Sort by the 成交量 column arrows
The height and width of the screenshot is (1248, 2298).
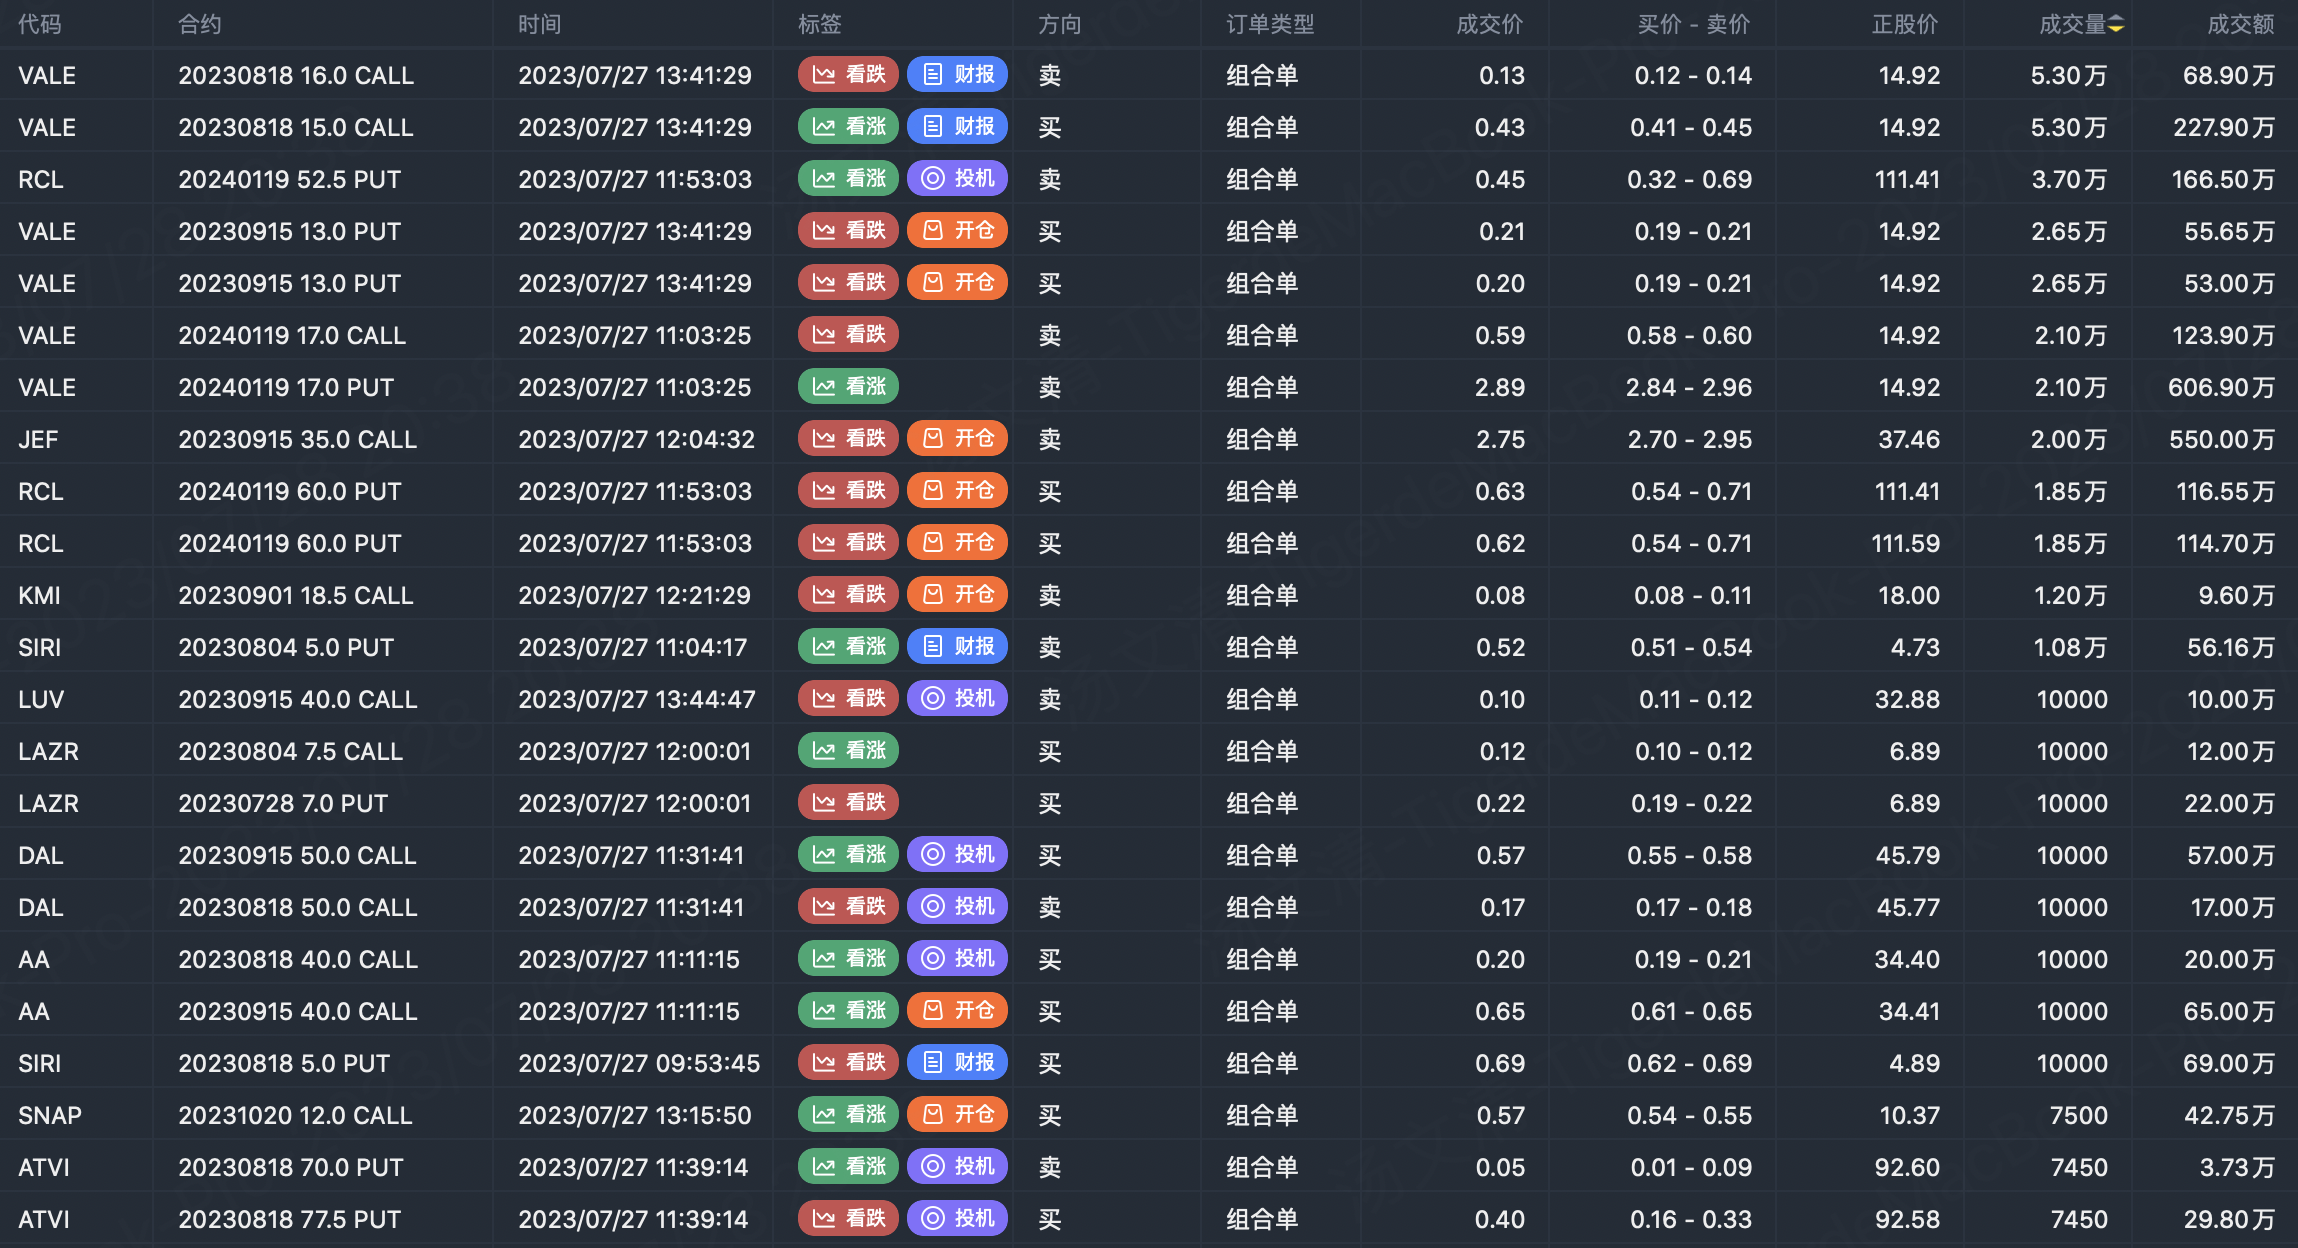[2116, 24]
